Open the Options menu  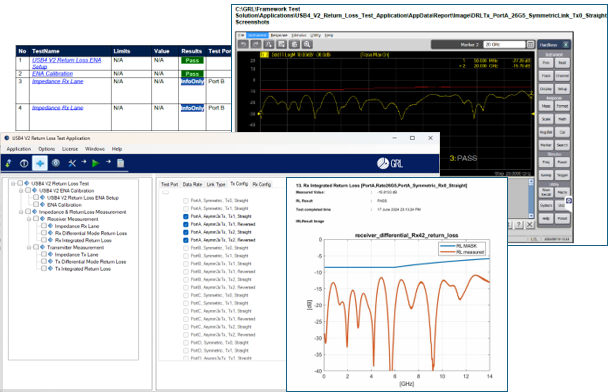click(x=46, y=149)
